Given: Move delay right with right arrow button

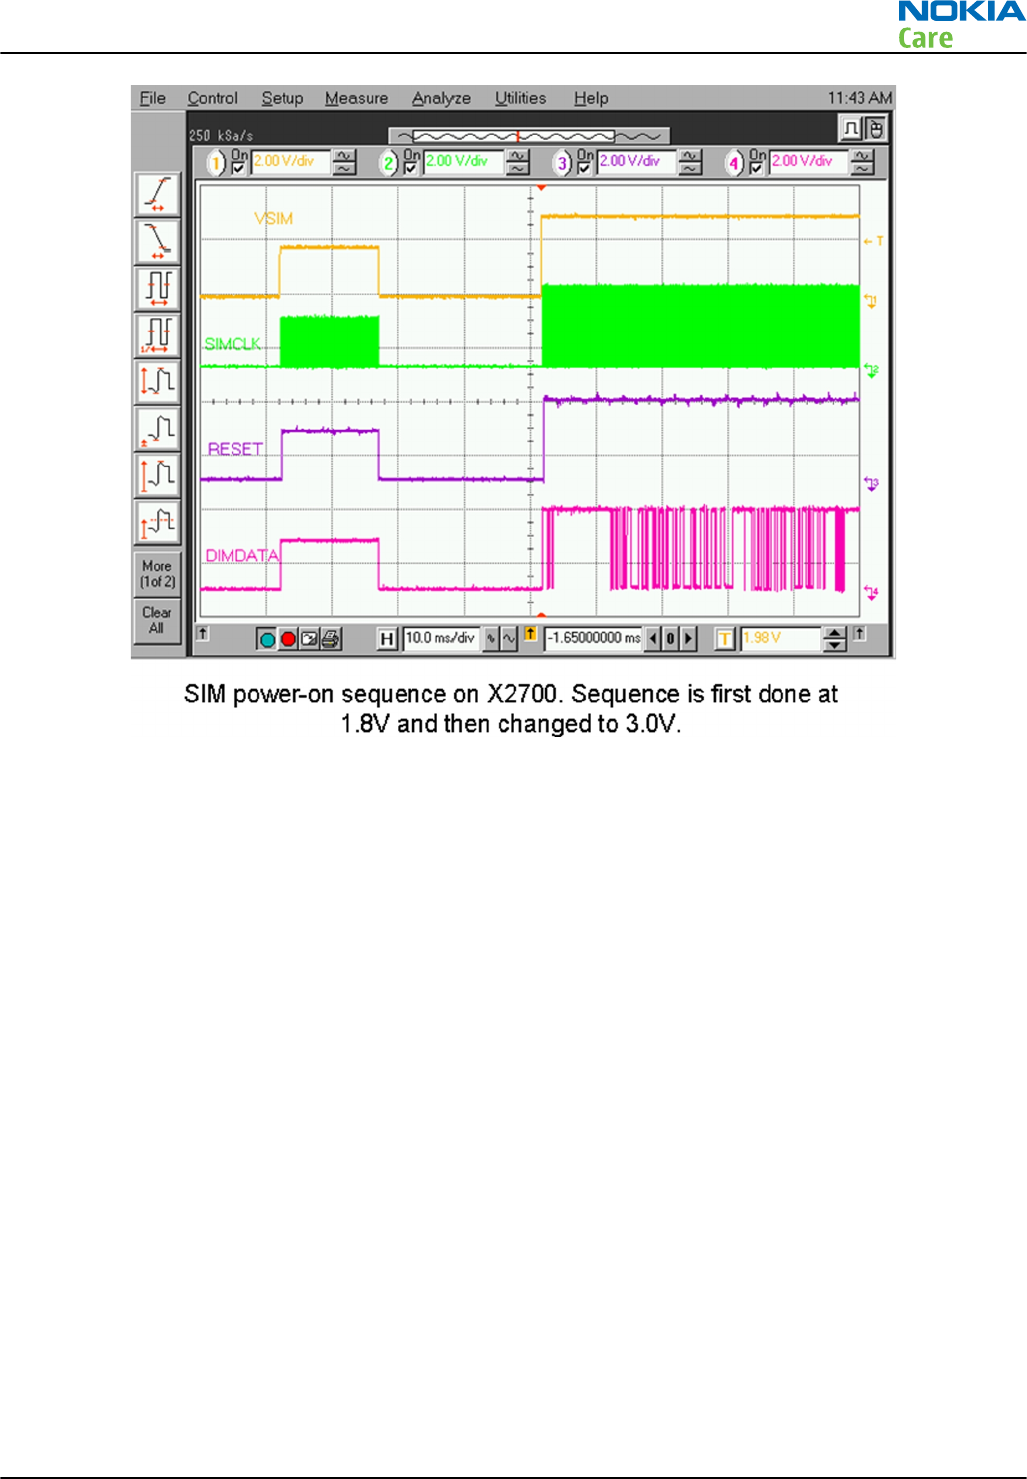Looking at the screenshot, I should (688, 638).
